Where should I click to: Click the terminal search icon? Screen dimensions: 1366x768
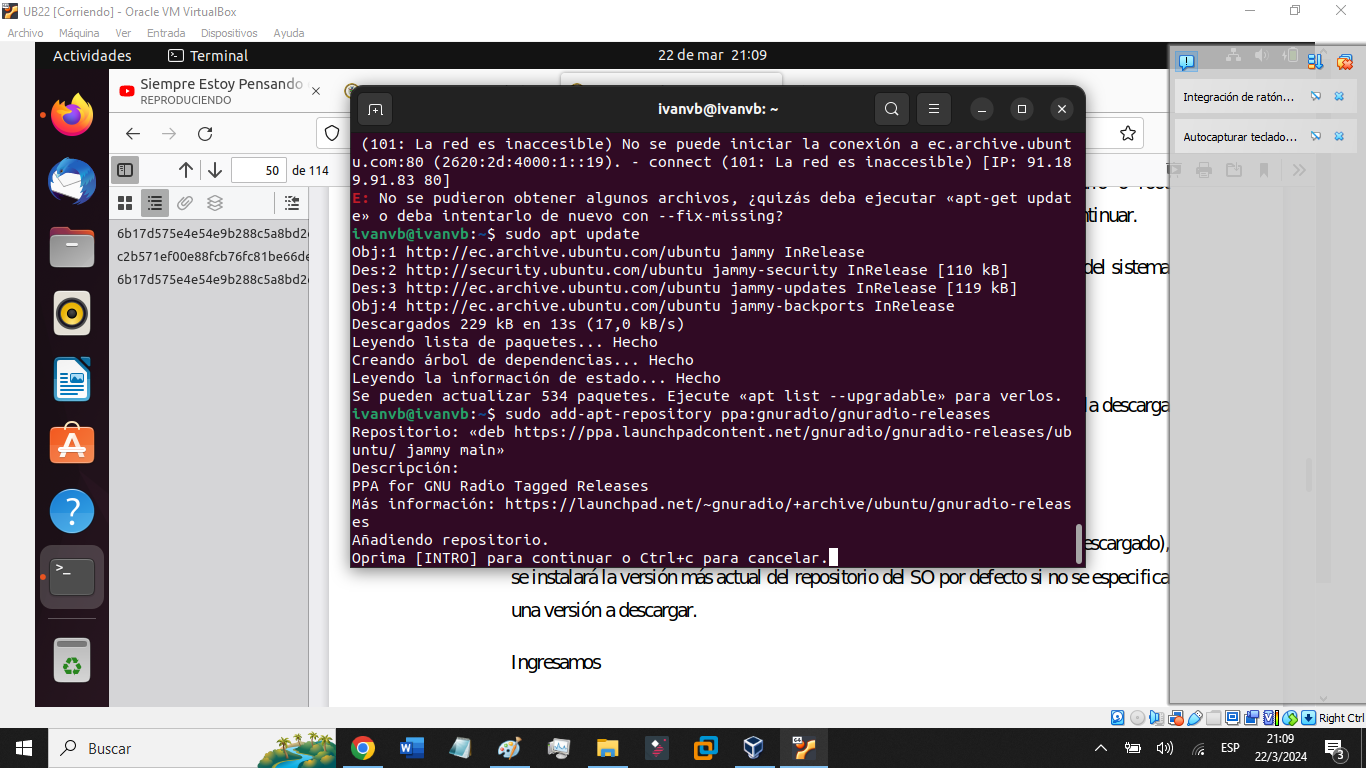(892, 109)
